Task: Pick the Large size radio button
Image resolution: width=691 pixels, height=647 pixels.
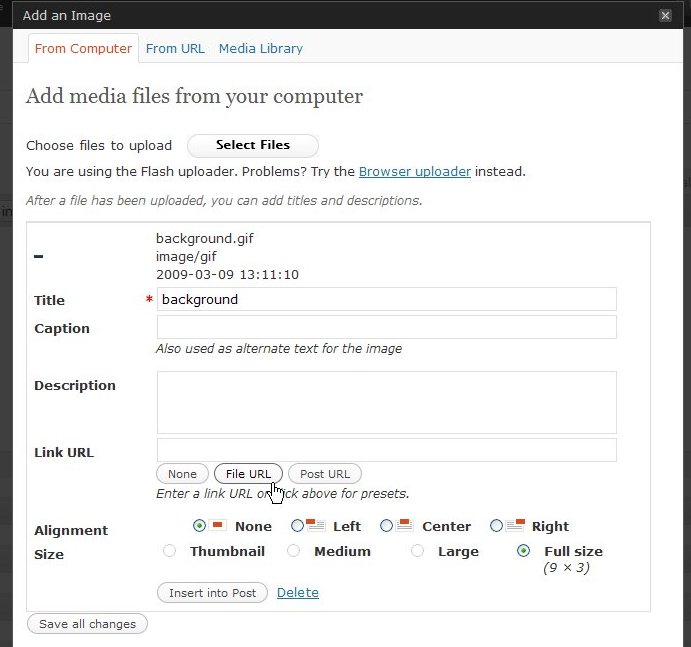Action: tap(417, 551)
